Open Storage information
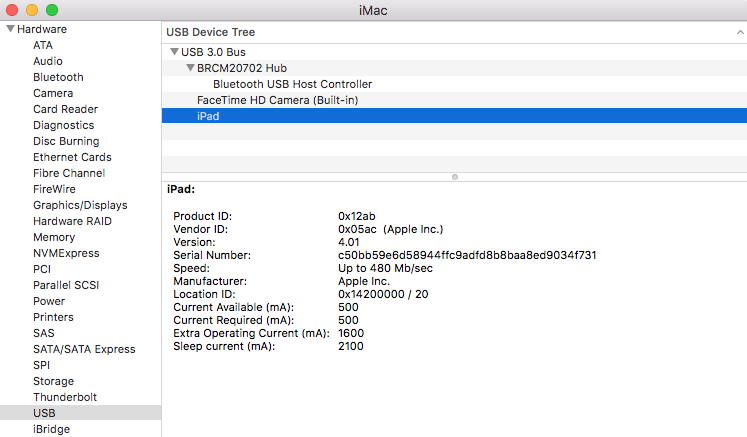 tap(53, 381)
